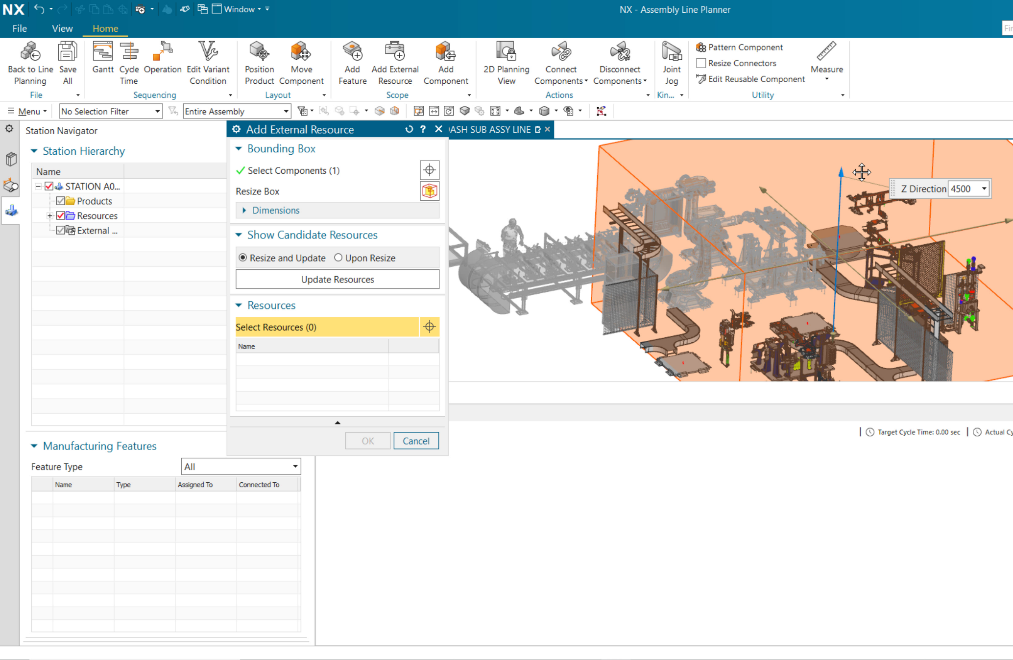Toggle the External node checkbox

click(61, 231)
